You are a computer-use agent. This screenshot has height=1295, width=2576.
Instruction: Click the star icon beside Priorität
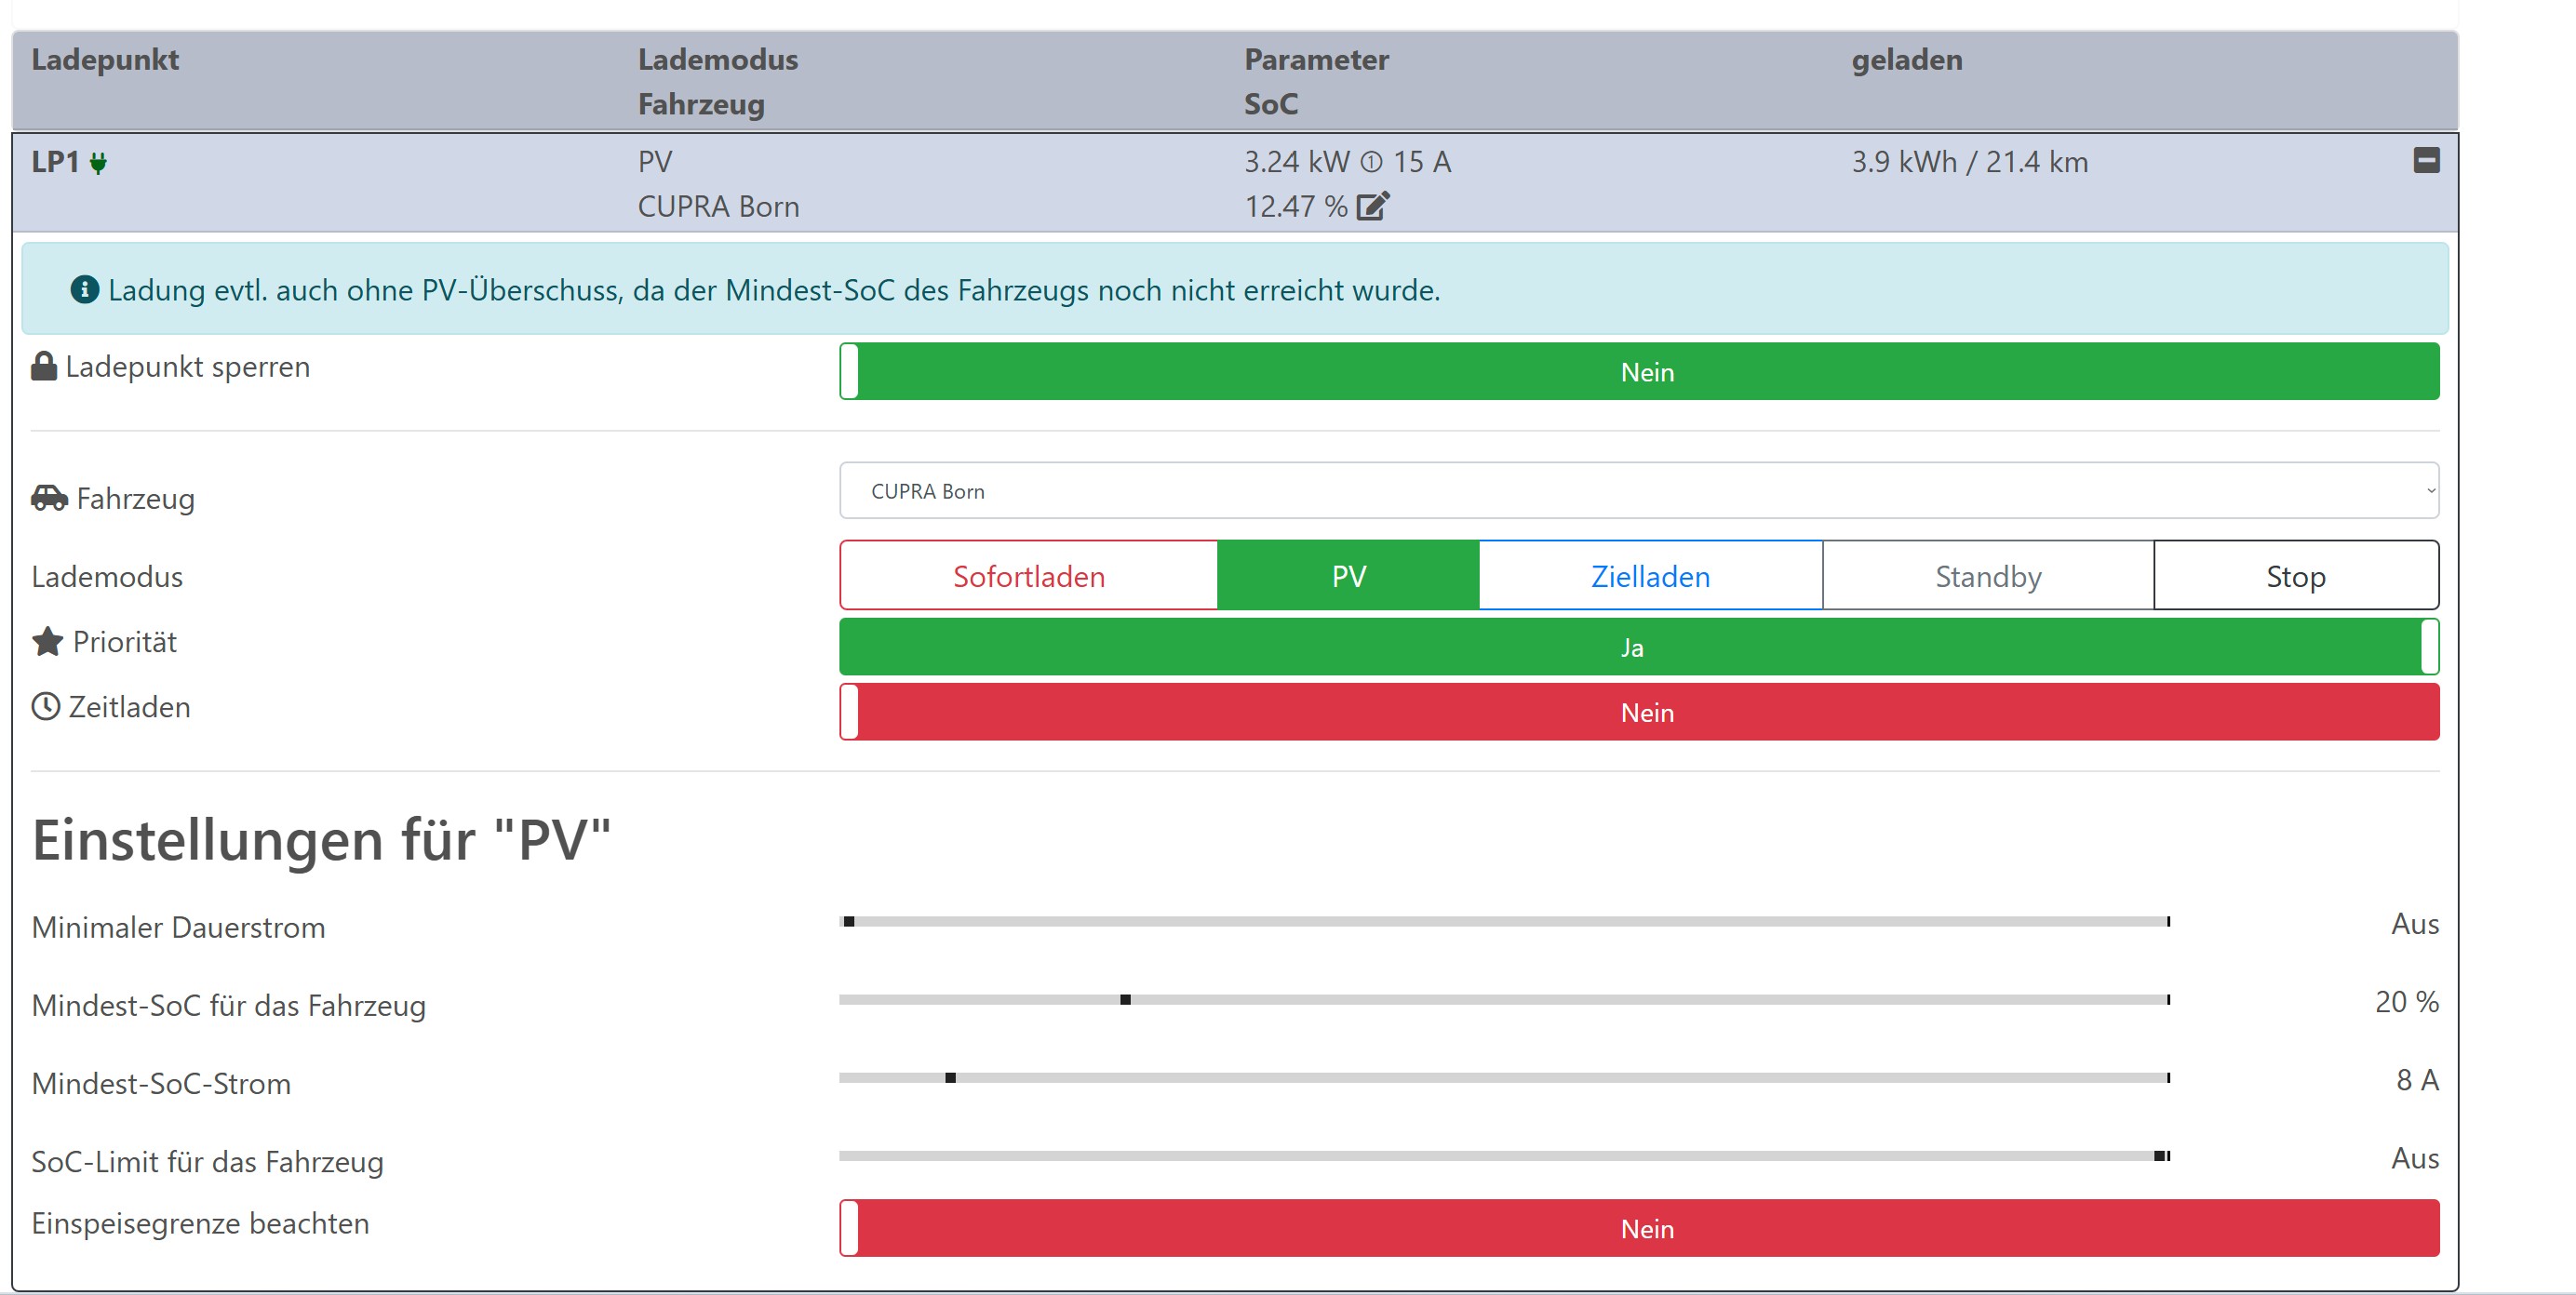47,641
